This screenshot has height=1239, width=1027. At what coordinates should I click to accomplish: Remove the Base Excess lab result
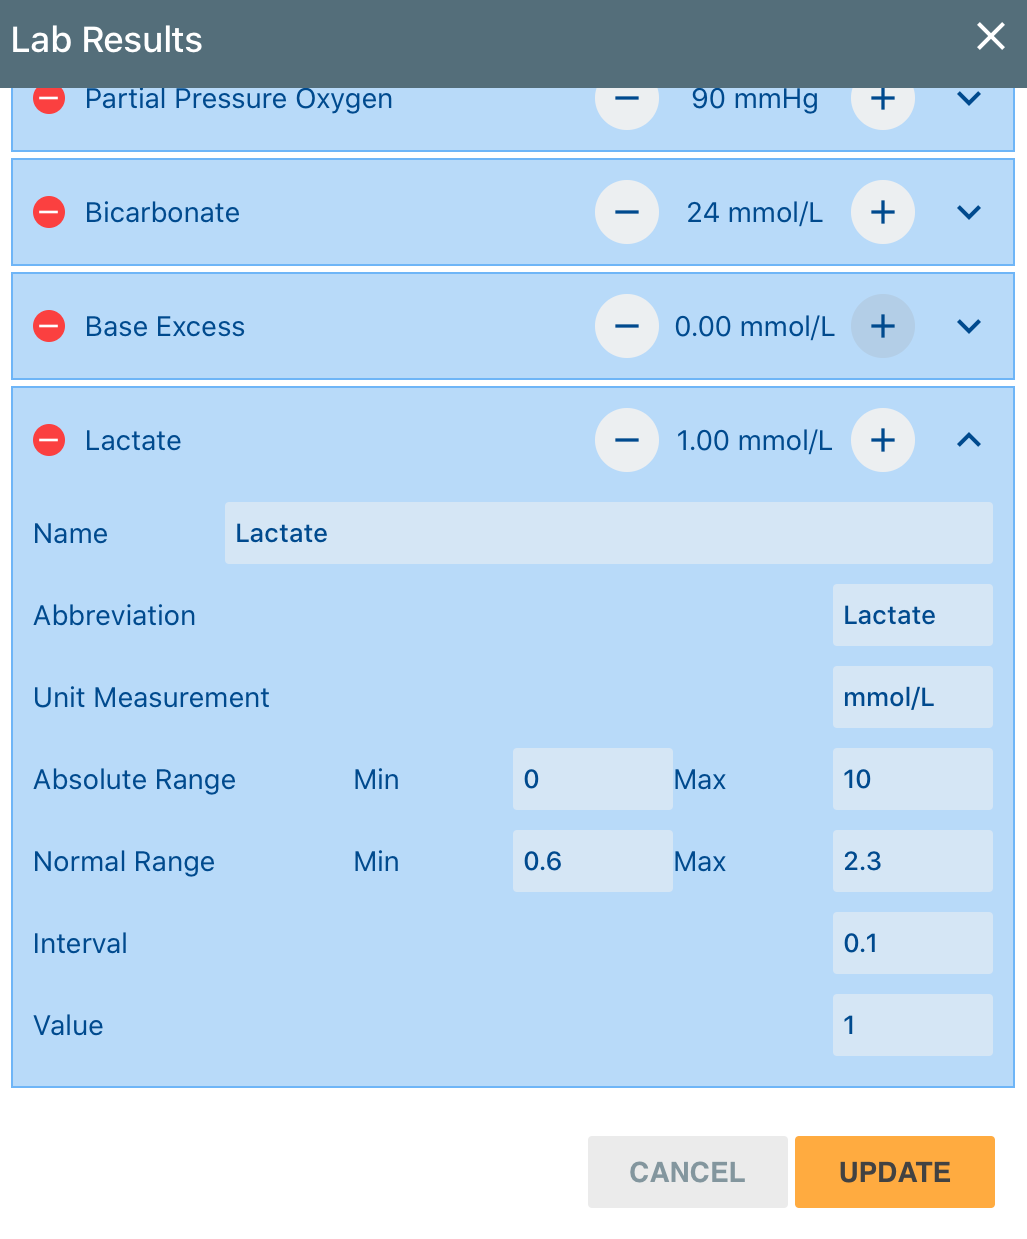point(48,326)
